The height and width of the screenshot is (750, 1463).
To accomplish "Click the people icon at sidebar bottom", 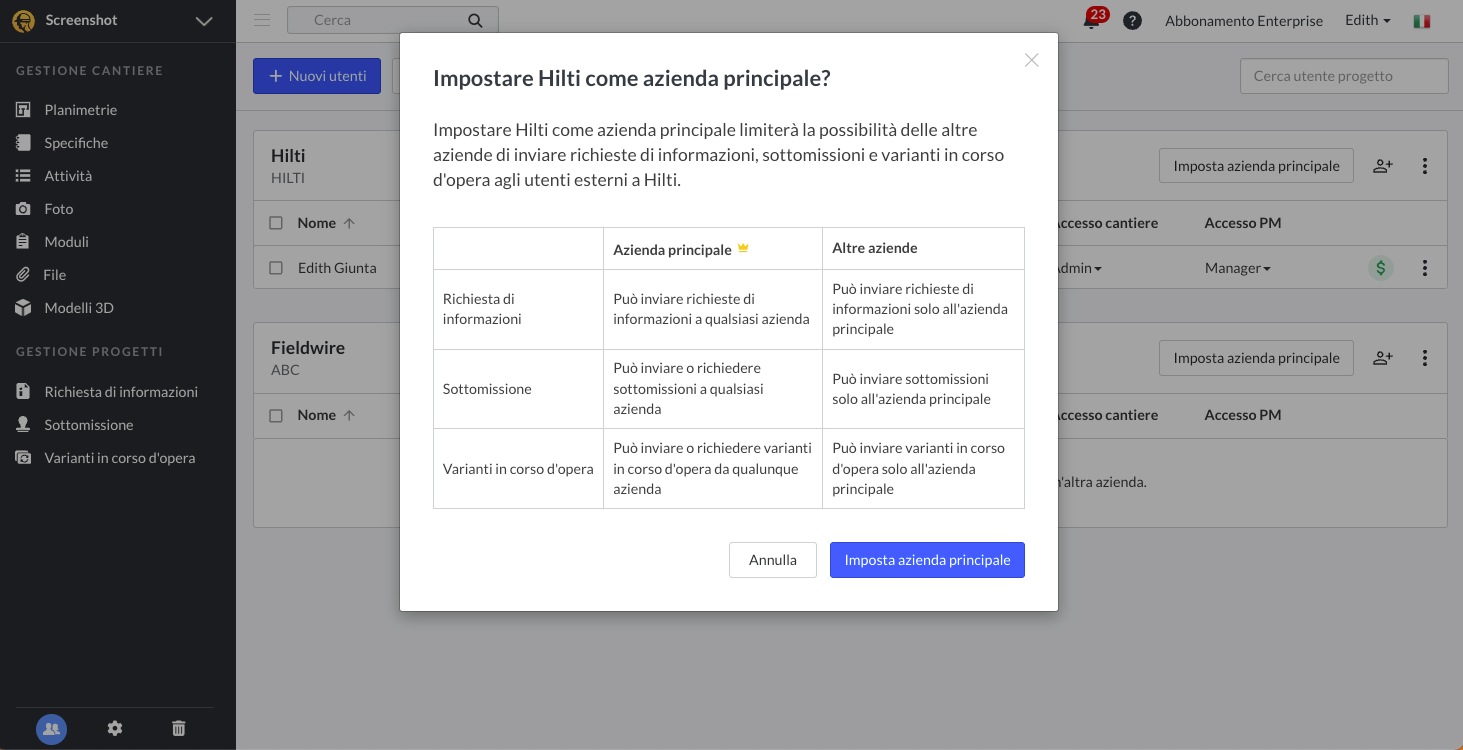I will pyautogui.click(x=52, y=729).
